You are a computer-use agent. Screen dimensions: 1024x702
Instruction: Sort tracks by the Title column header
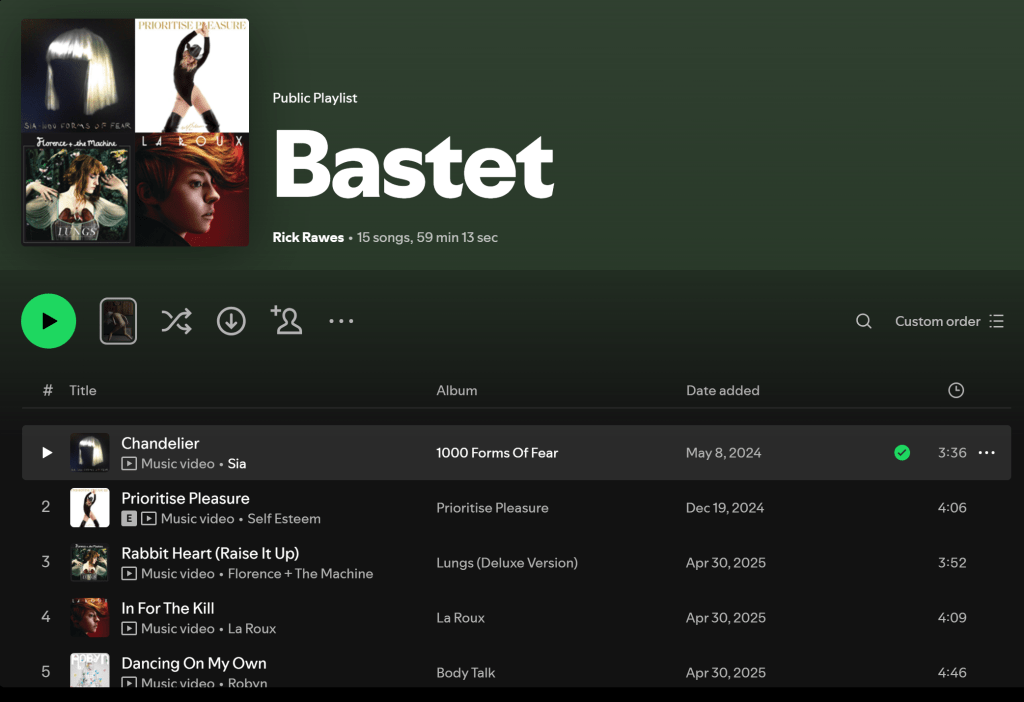(x=83, y=390)
